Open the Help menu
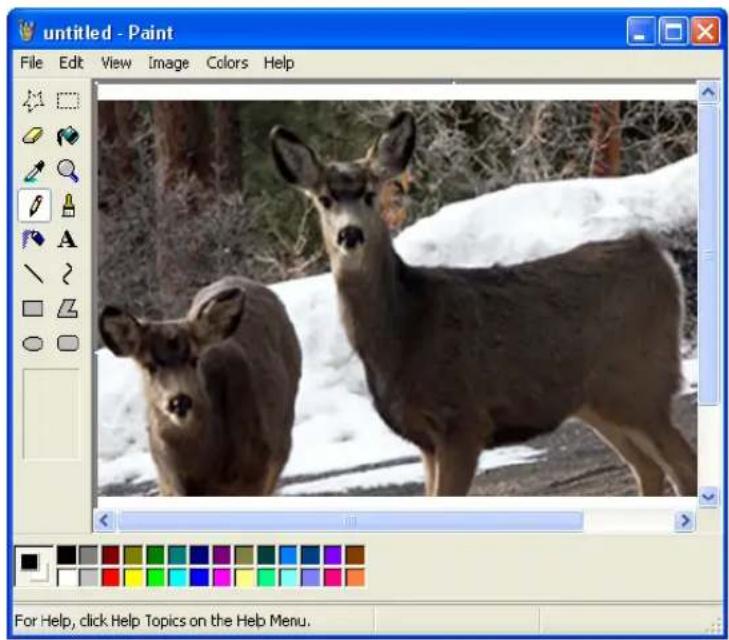Viewport: 729px width, 640px height. [279, 63]
